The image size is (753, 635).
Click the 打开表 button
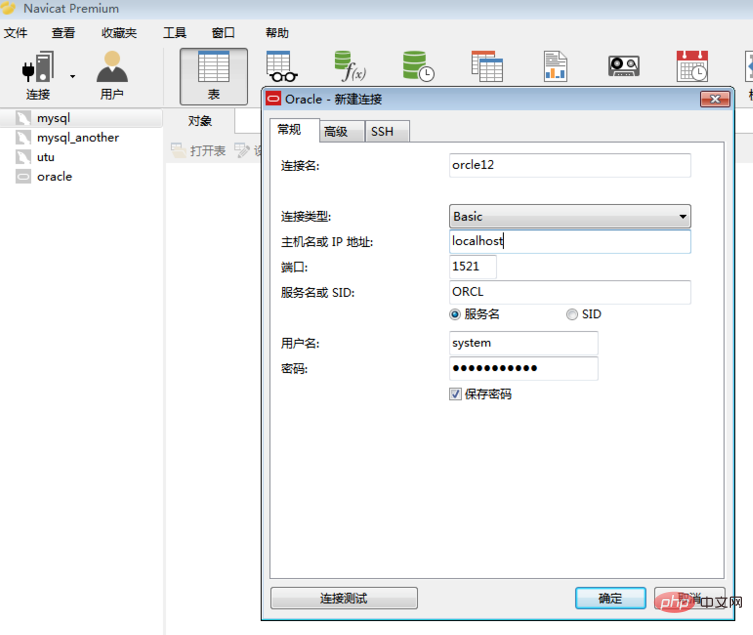coord(199,151)
